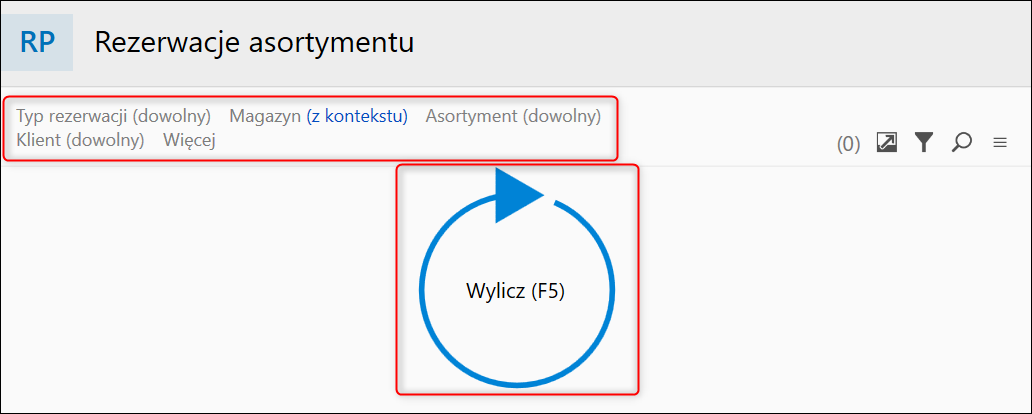Click the Rezerwacje asortymentu title
The width and height of the screenshot is (1032, 414).
click(254, 43)
